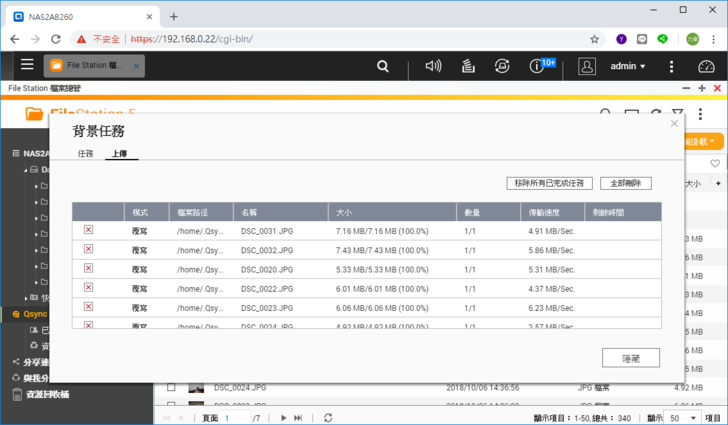Click the 全部刪除 button
Viewport: 728px width, 425px height.
click(x=625, y=183)
